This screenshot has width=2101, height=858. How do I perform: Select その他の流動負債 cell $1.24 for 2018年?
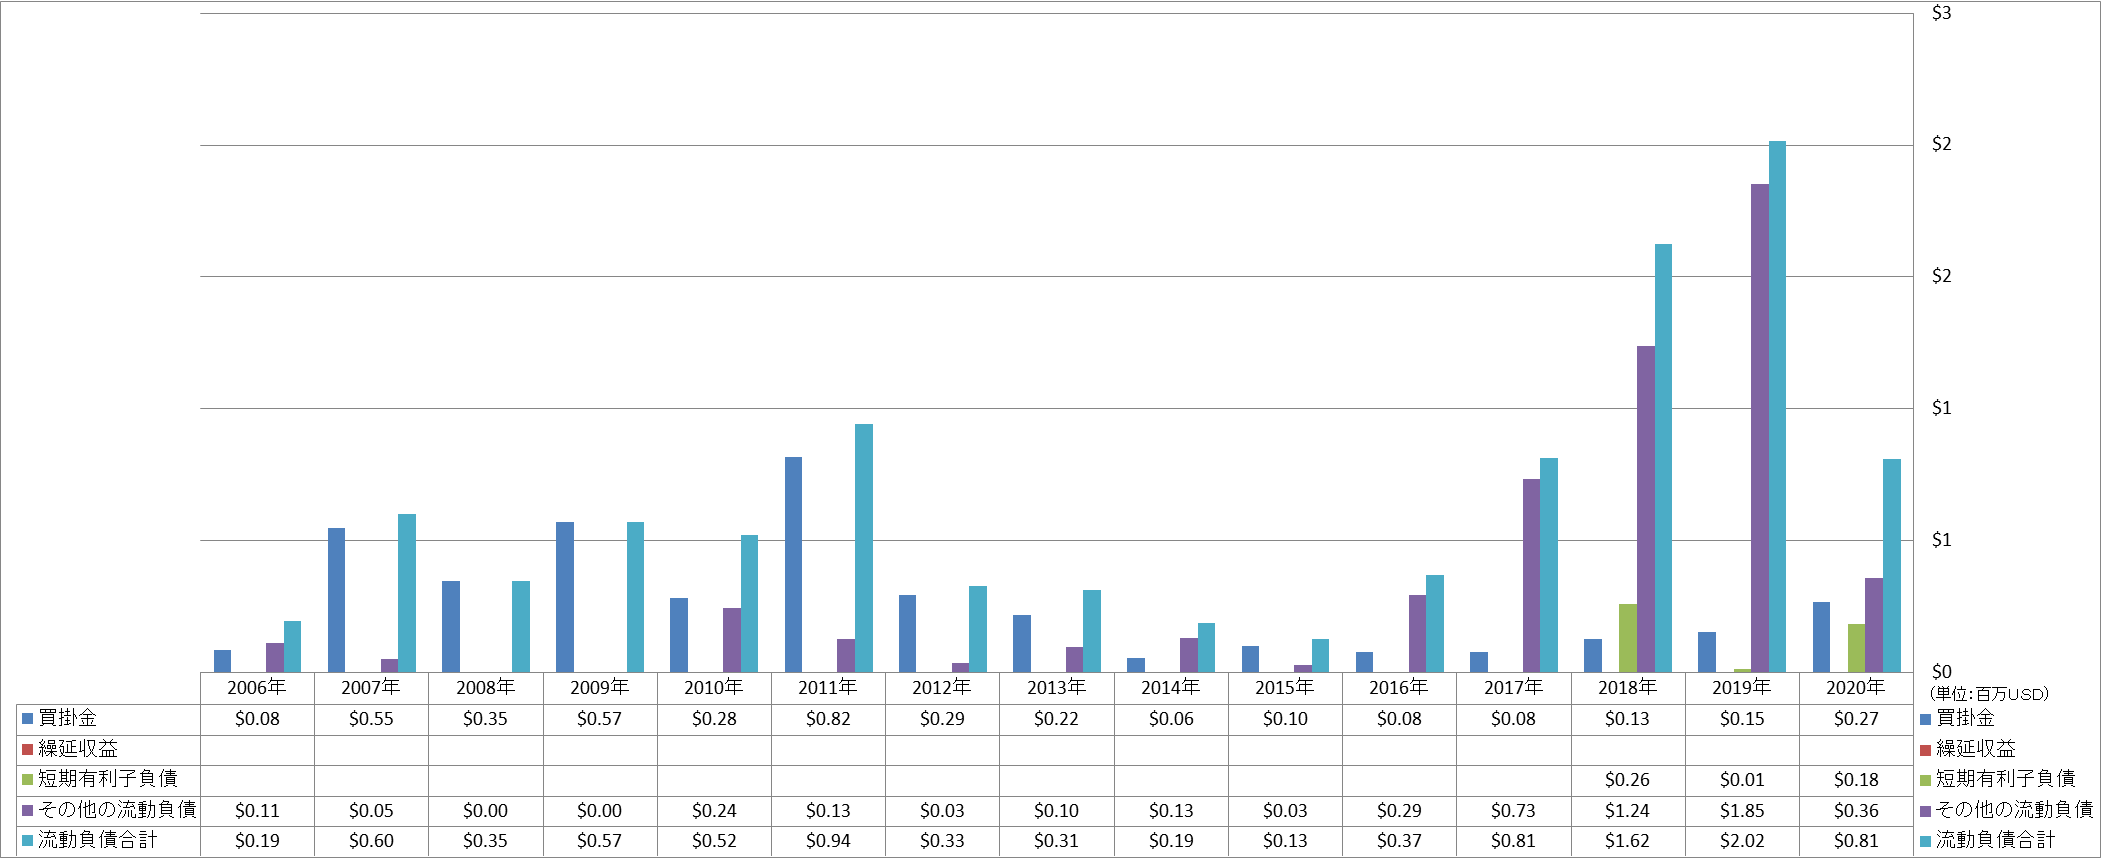point(1627,811)
